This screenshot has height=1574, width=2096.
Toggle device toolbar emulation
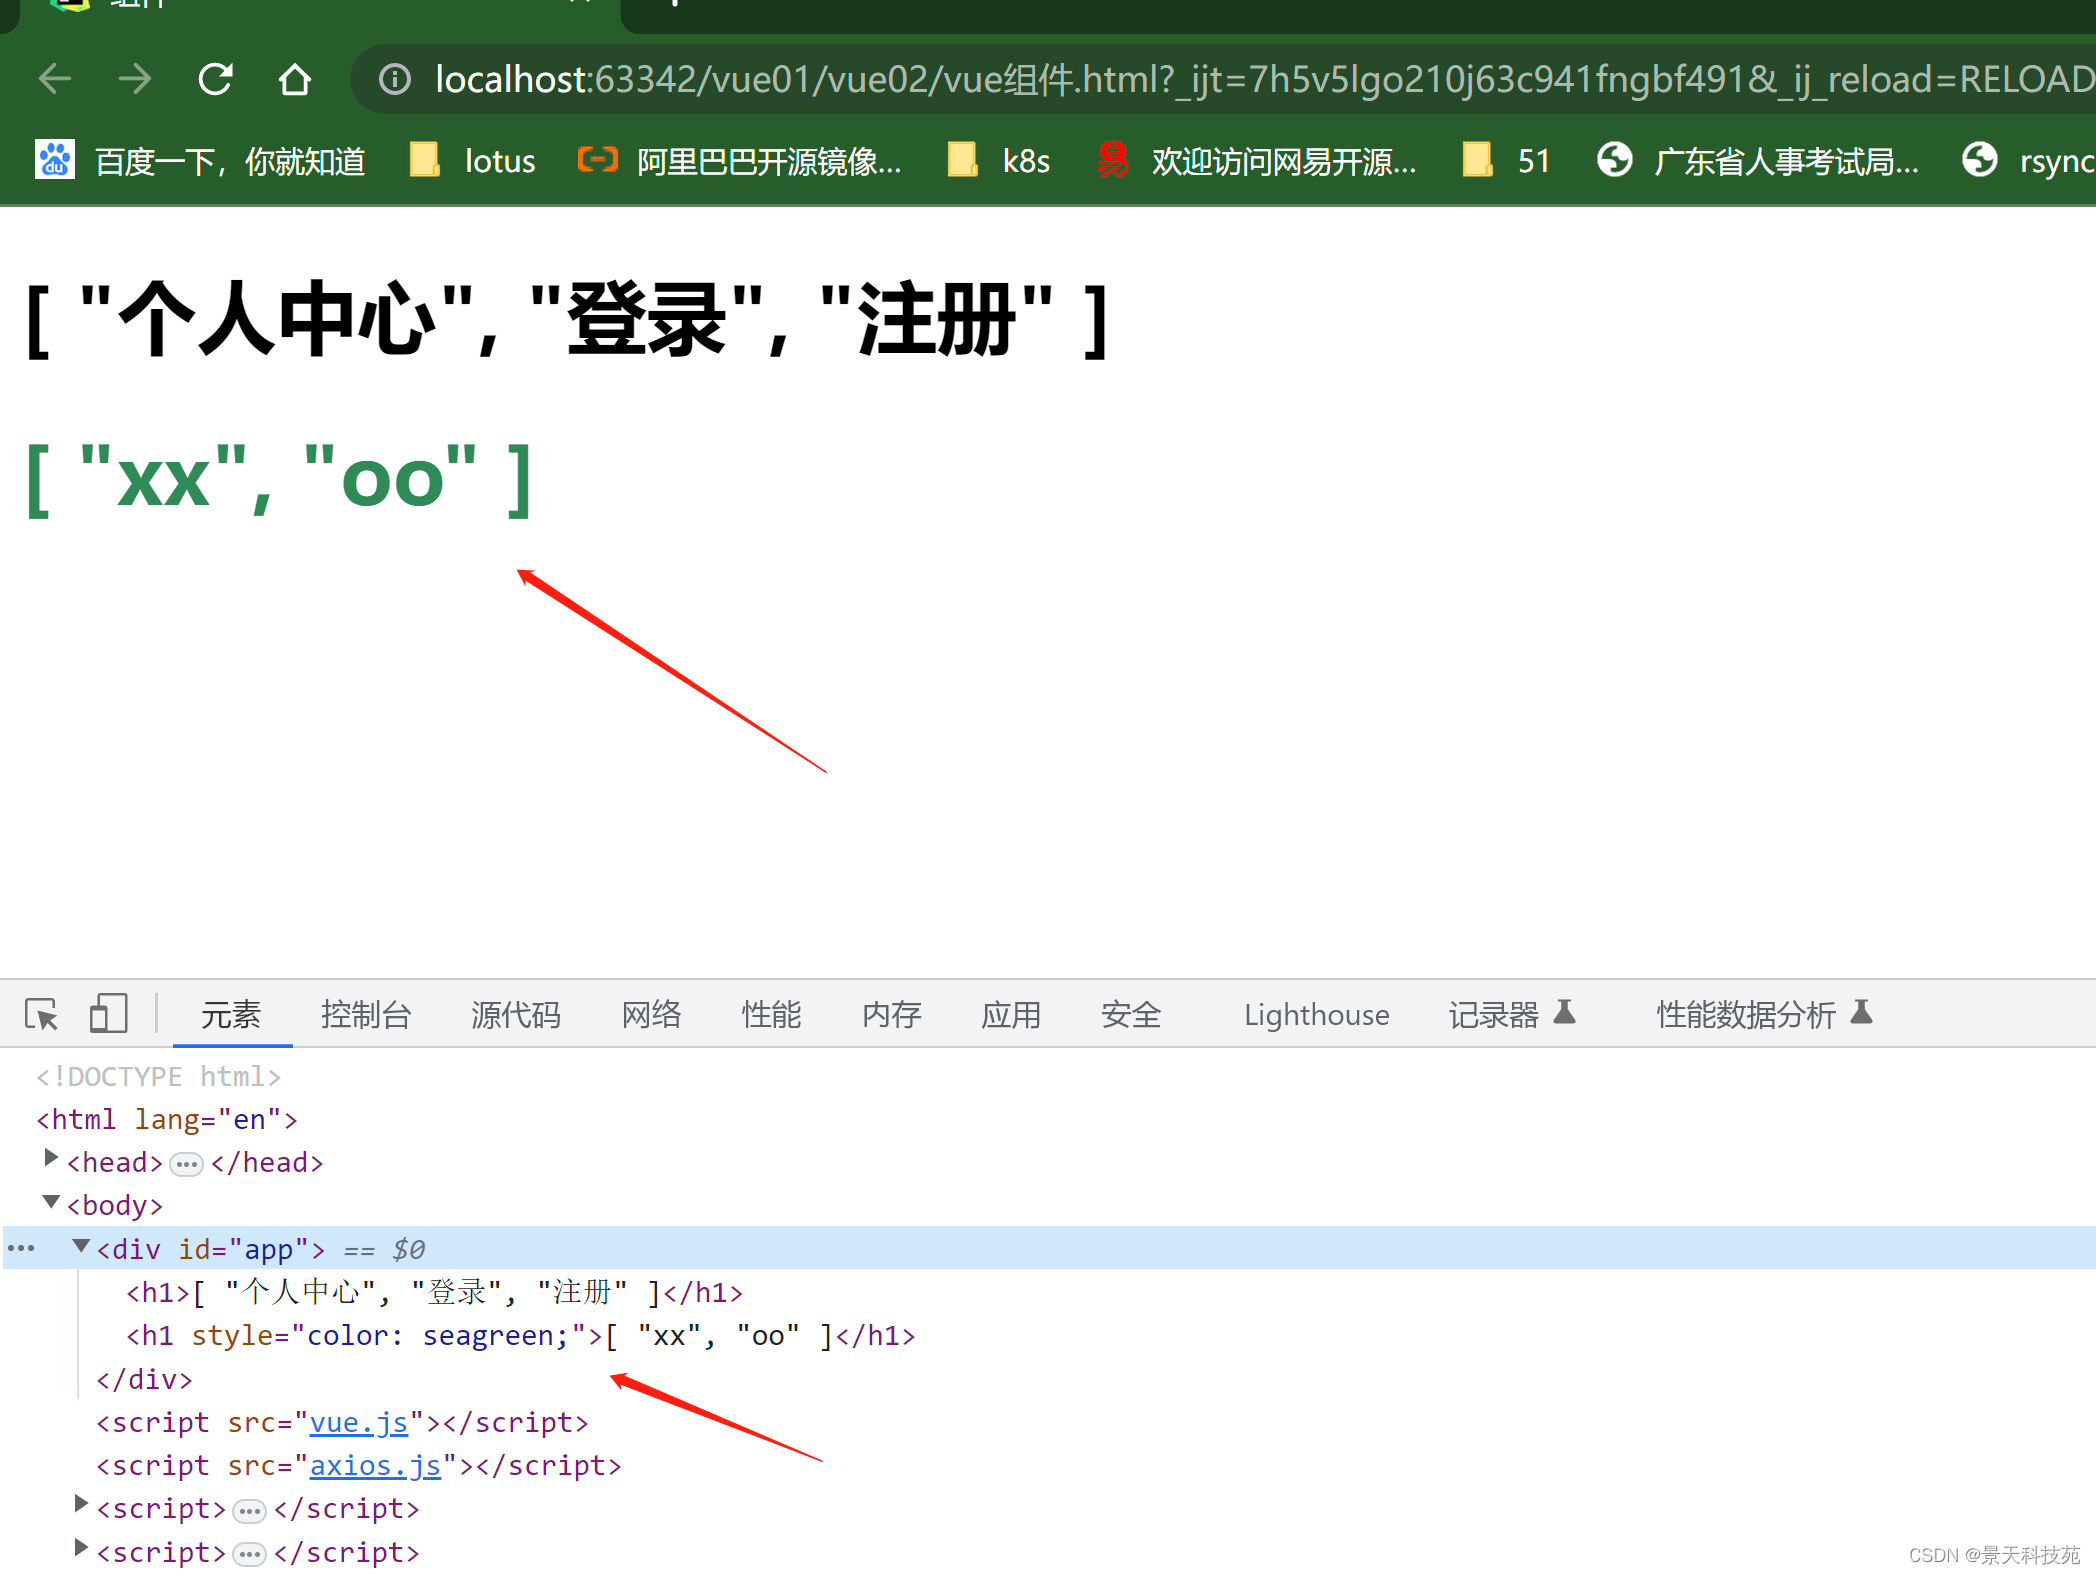pos(108,1014)
